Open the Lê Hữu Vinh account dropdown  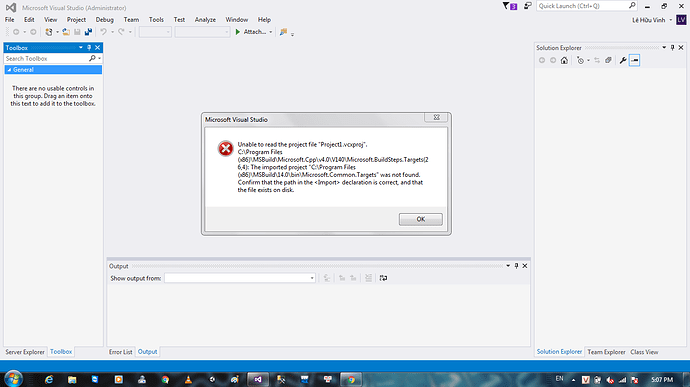click(652, 20)
